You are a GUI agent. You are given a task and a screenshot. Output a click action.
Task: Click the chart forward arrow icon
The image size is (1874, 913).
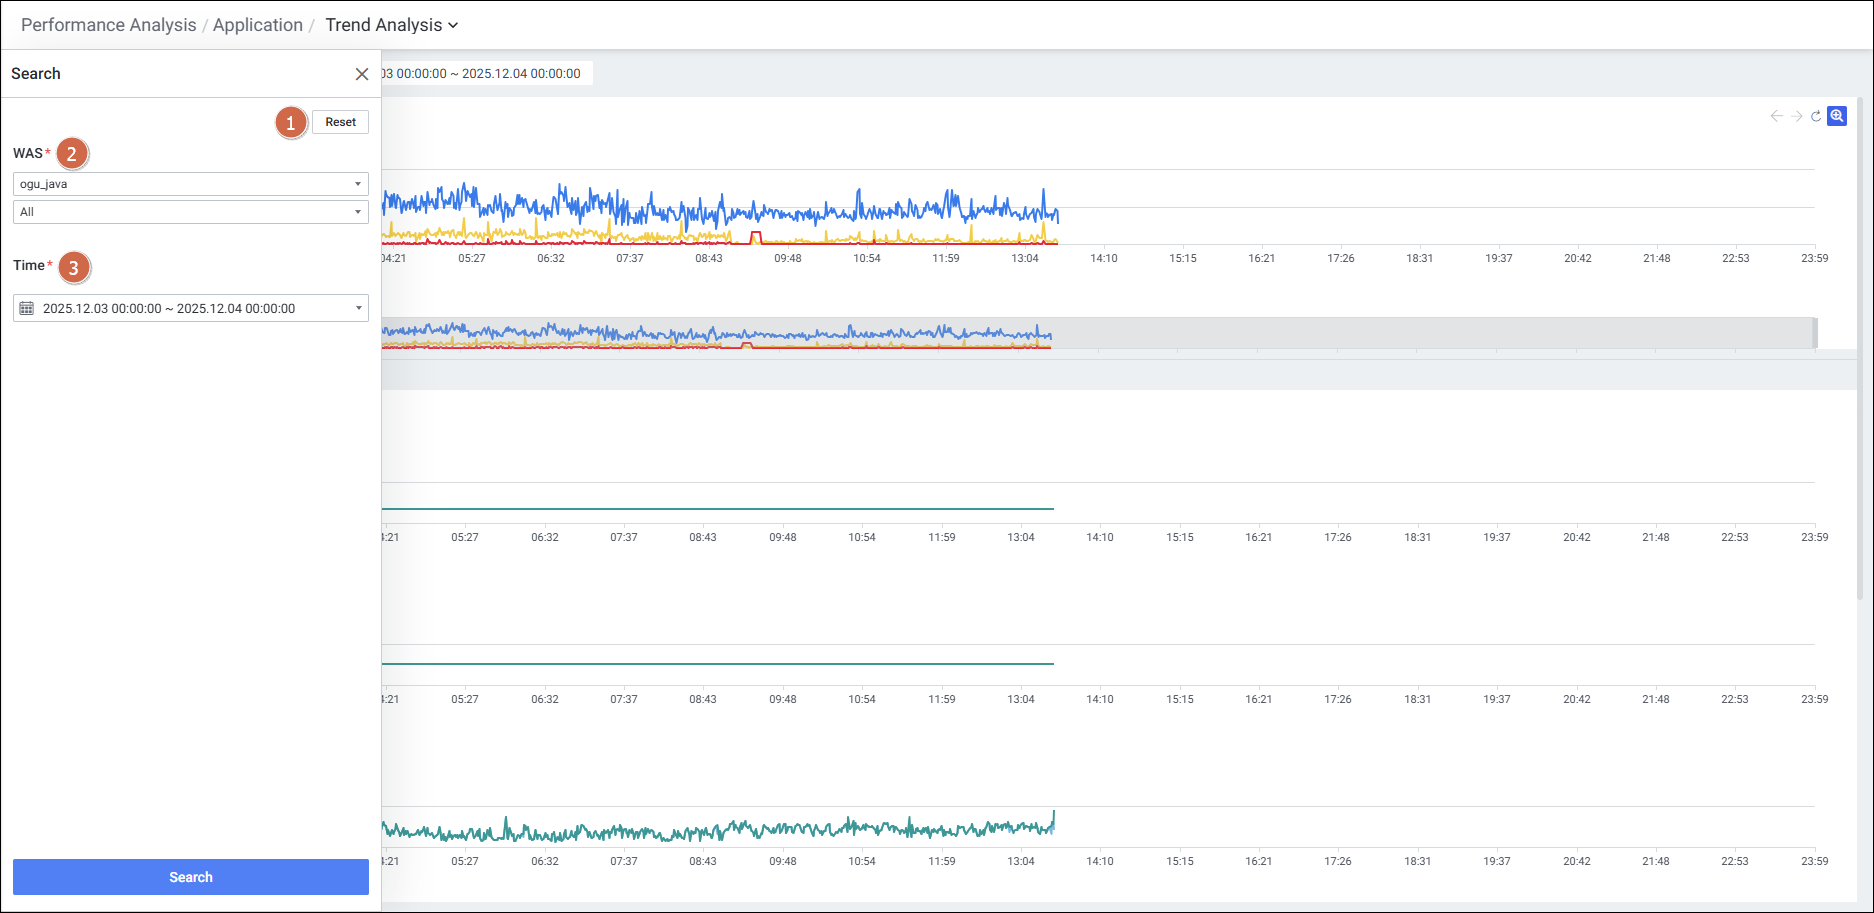click(x=1796, y=116)
